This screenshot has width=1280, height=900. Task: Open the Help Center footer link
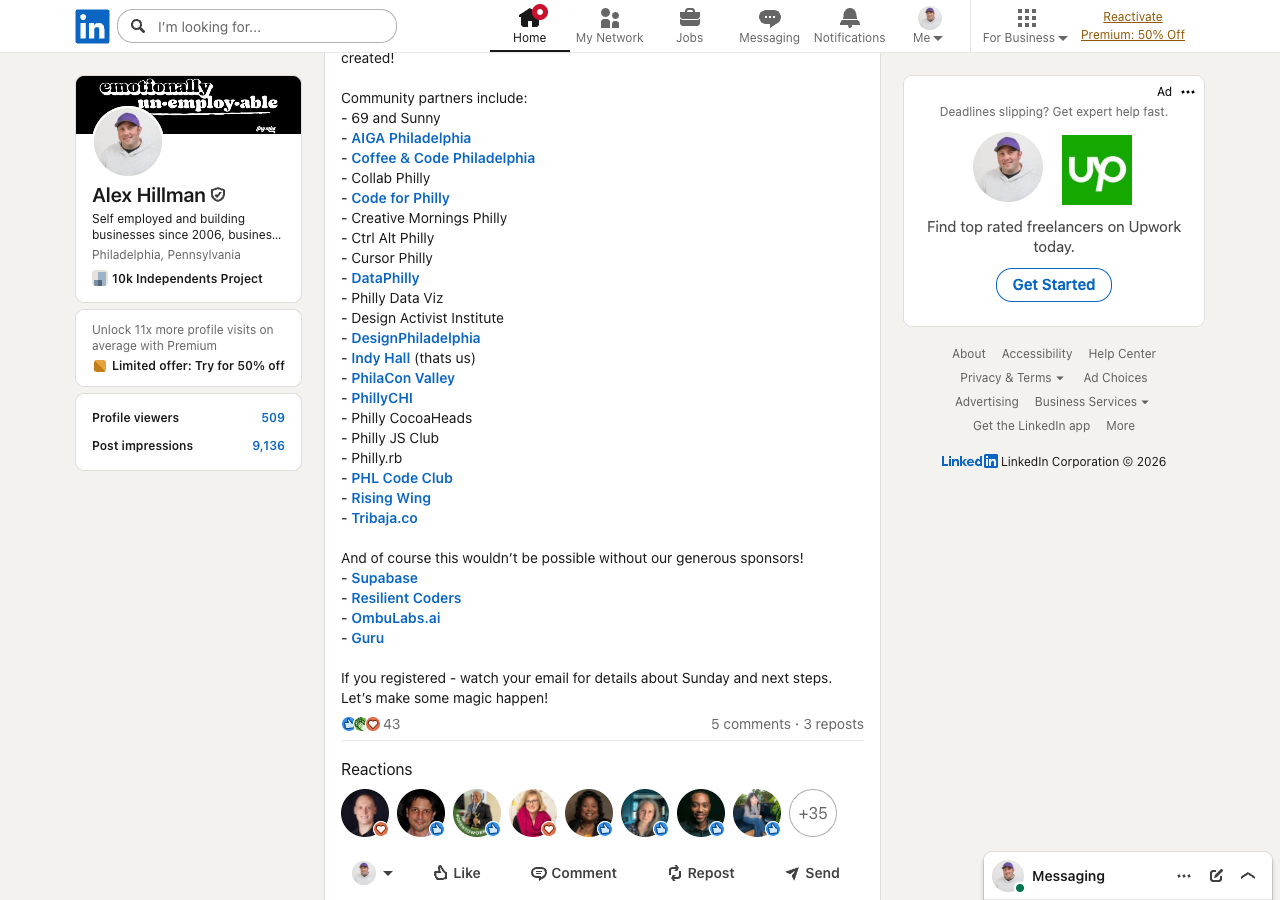(1122, 354)
